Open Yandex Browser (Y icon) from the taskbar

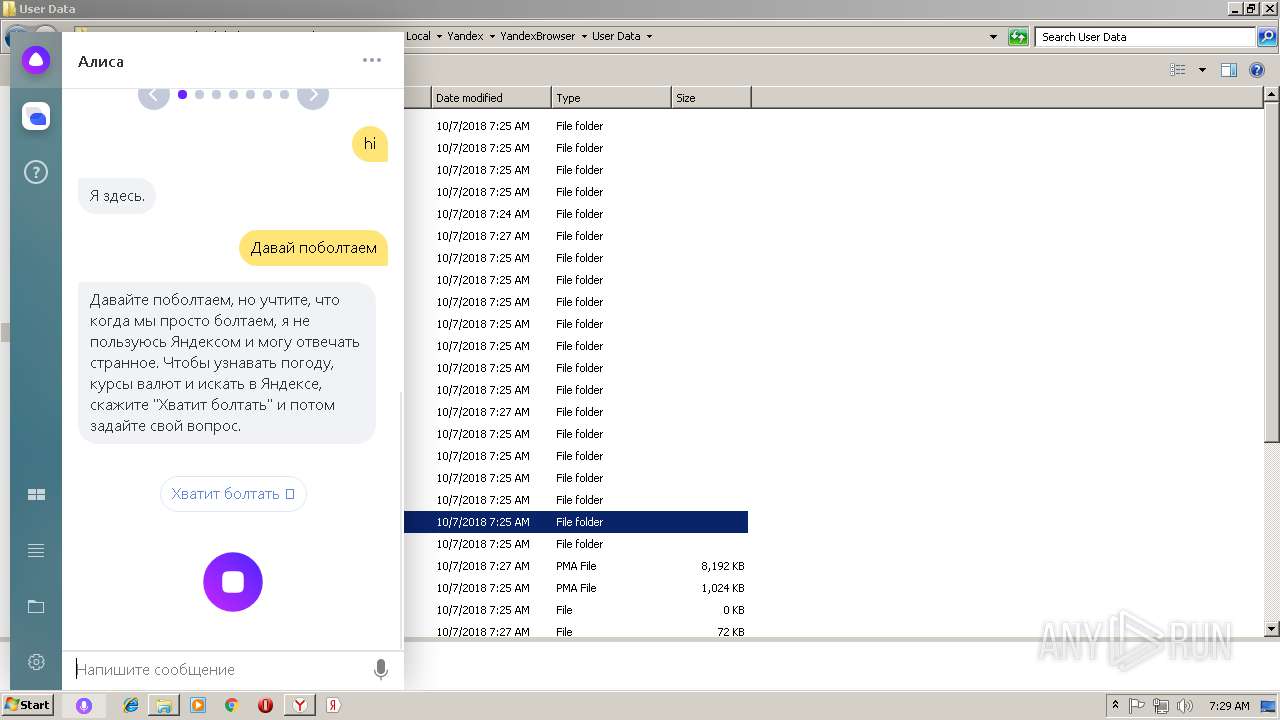299,705
